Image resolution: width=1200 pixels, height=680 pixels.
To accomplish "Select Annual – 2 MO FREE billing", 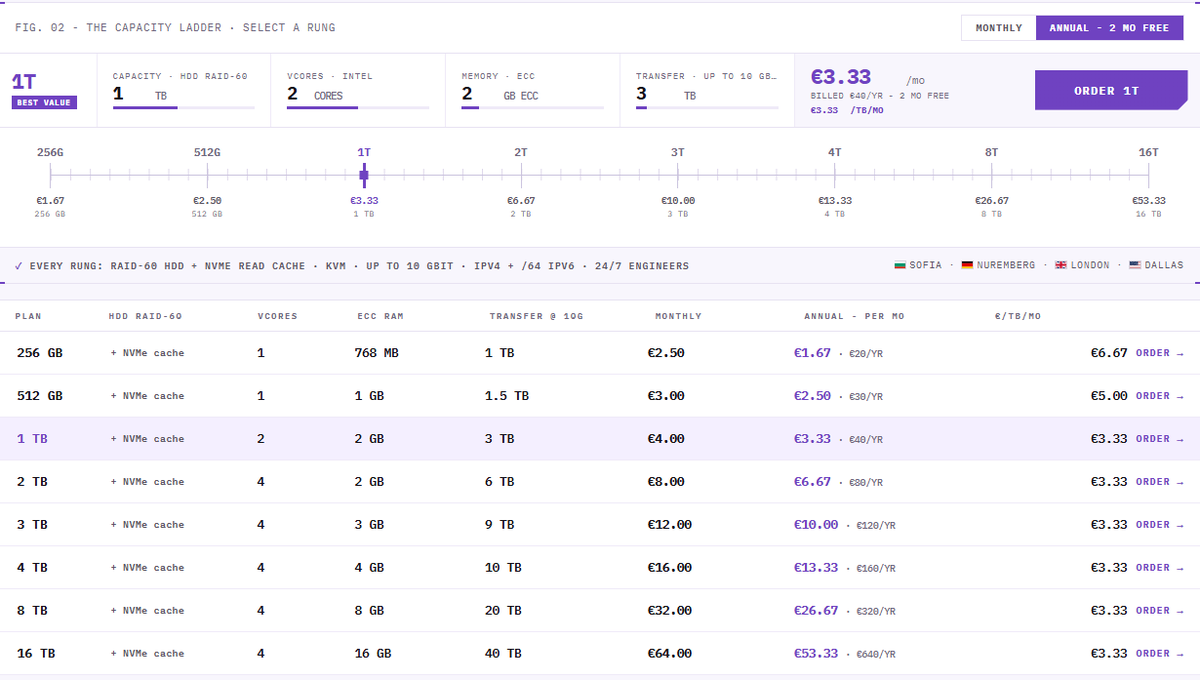I will tap(1109, 28).
